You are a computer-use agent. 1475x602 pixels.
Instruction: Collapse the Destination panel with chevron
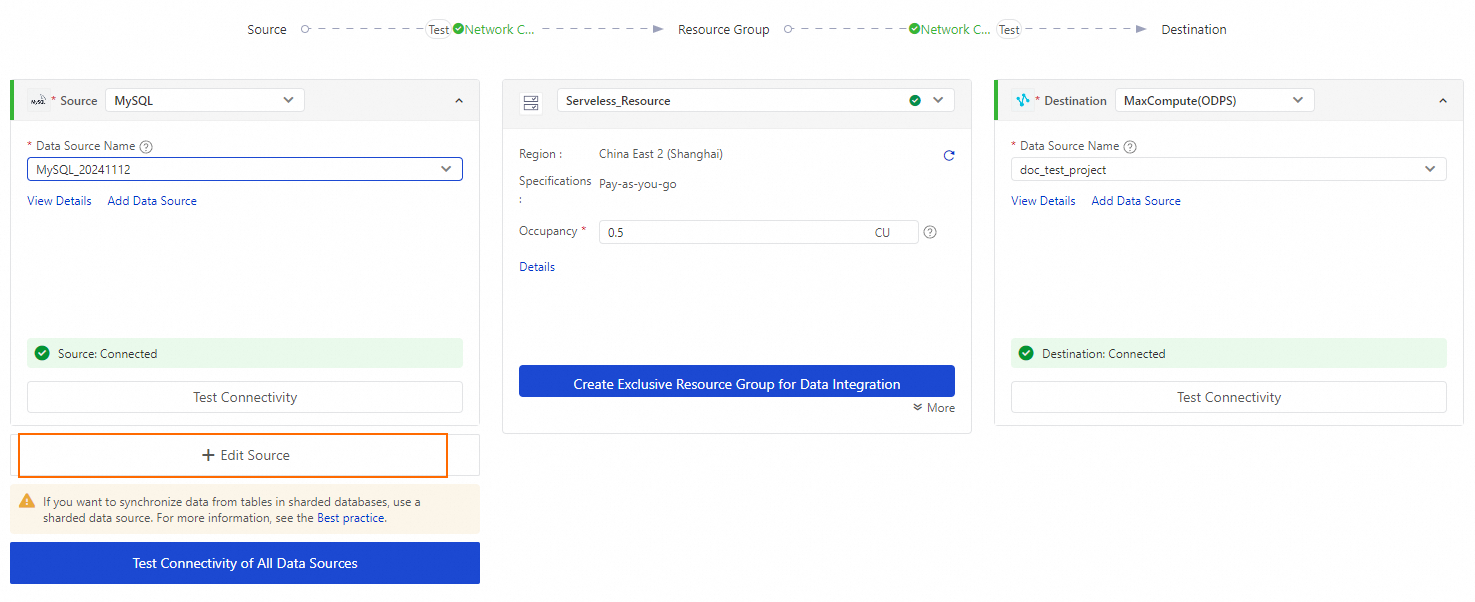pyautogui.click(x=1443, y=101)
